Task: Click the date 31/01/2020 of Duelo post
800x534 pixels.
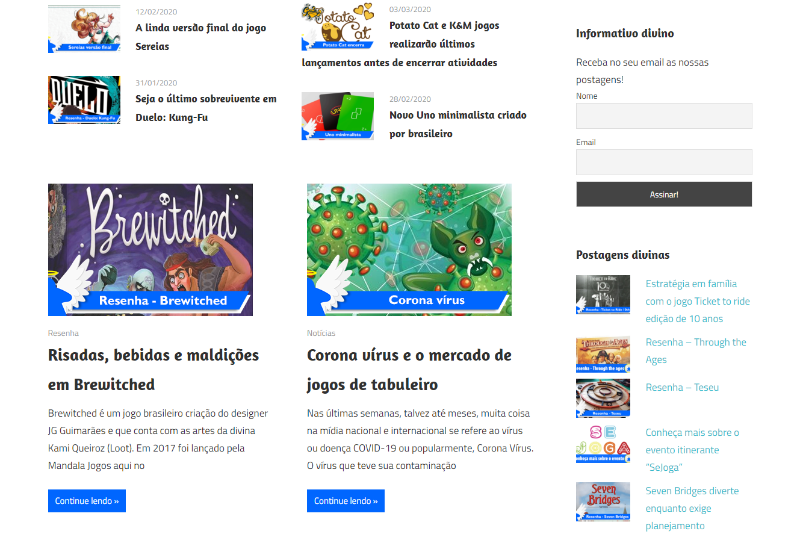Action: pos(156,83)
